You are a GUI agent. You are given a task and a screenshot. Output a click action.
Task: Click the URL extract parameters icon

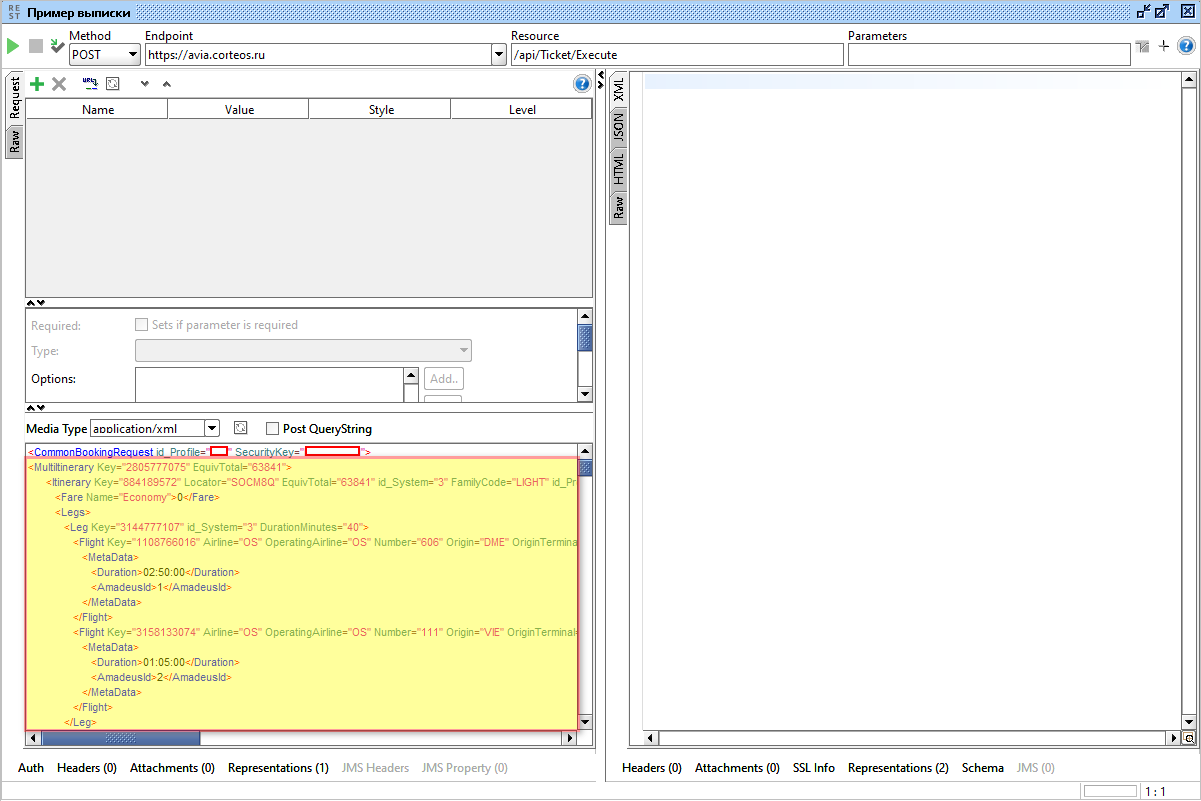[90, 84]
